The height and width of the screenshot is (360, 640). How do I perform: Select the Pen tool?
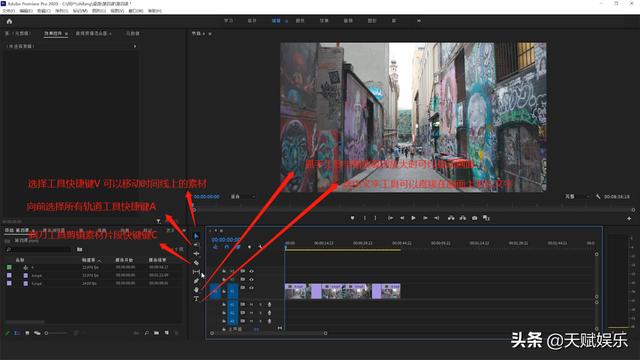pyautogui.click(x=196, y=281)
